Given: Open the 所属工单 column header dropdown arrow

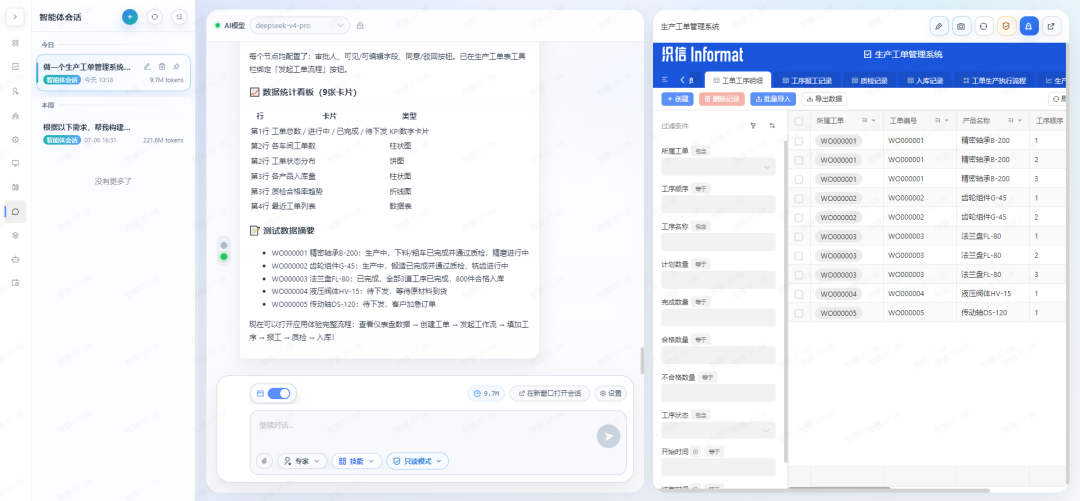Looking at the screenshot, I should pos(874,121).
